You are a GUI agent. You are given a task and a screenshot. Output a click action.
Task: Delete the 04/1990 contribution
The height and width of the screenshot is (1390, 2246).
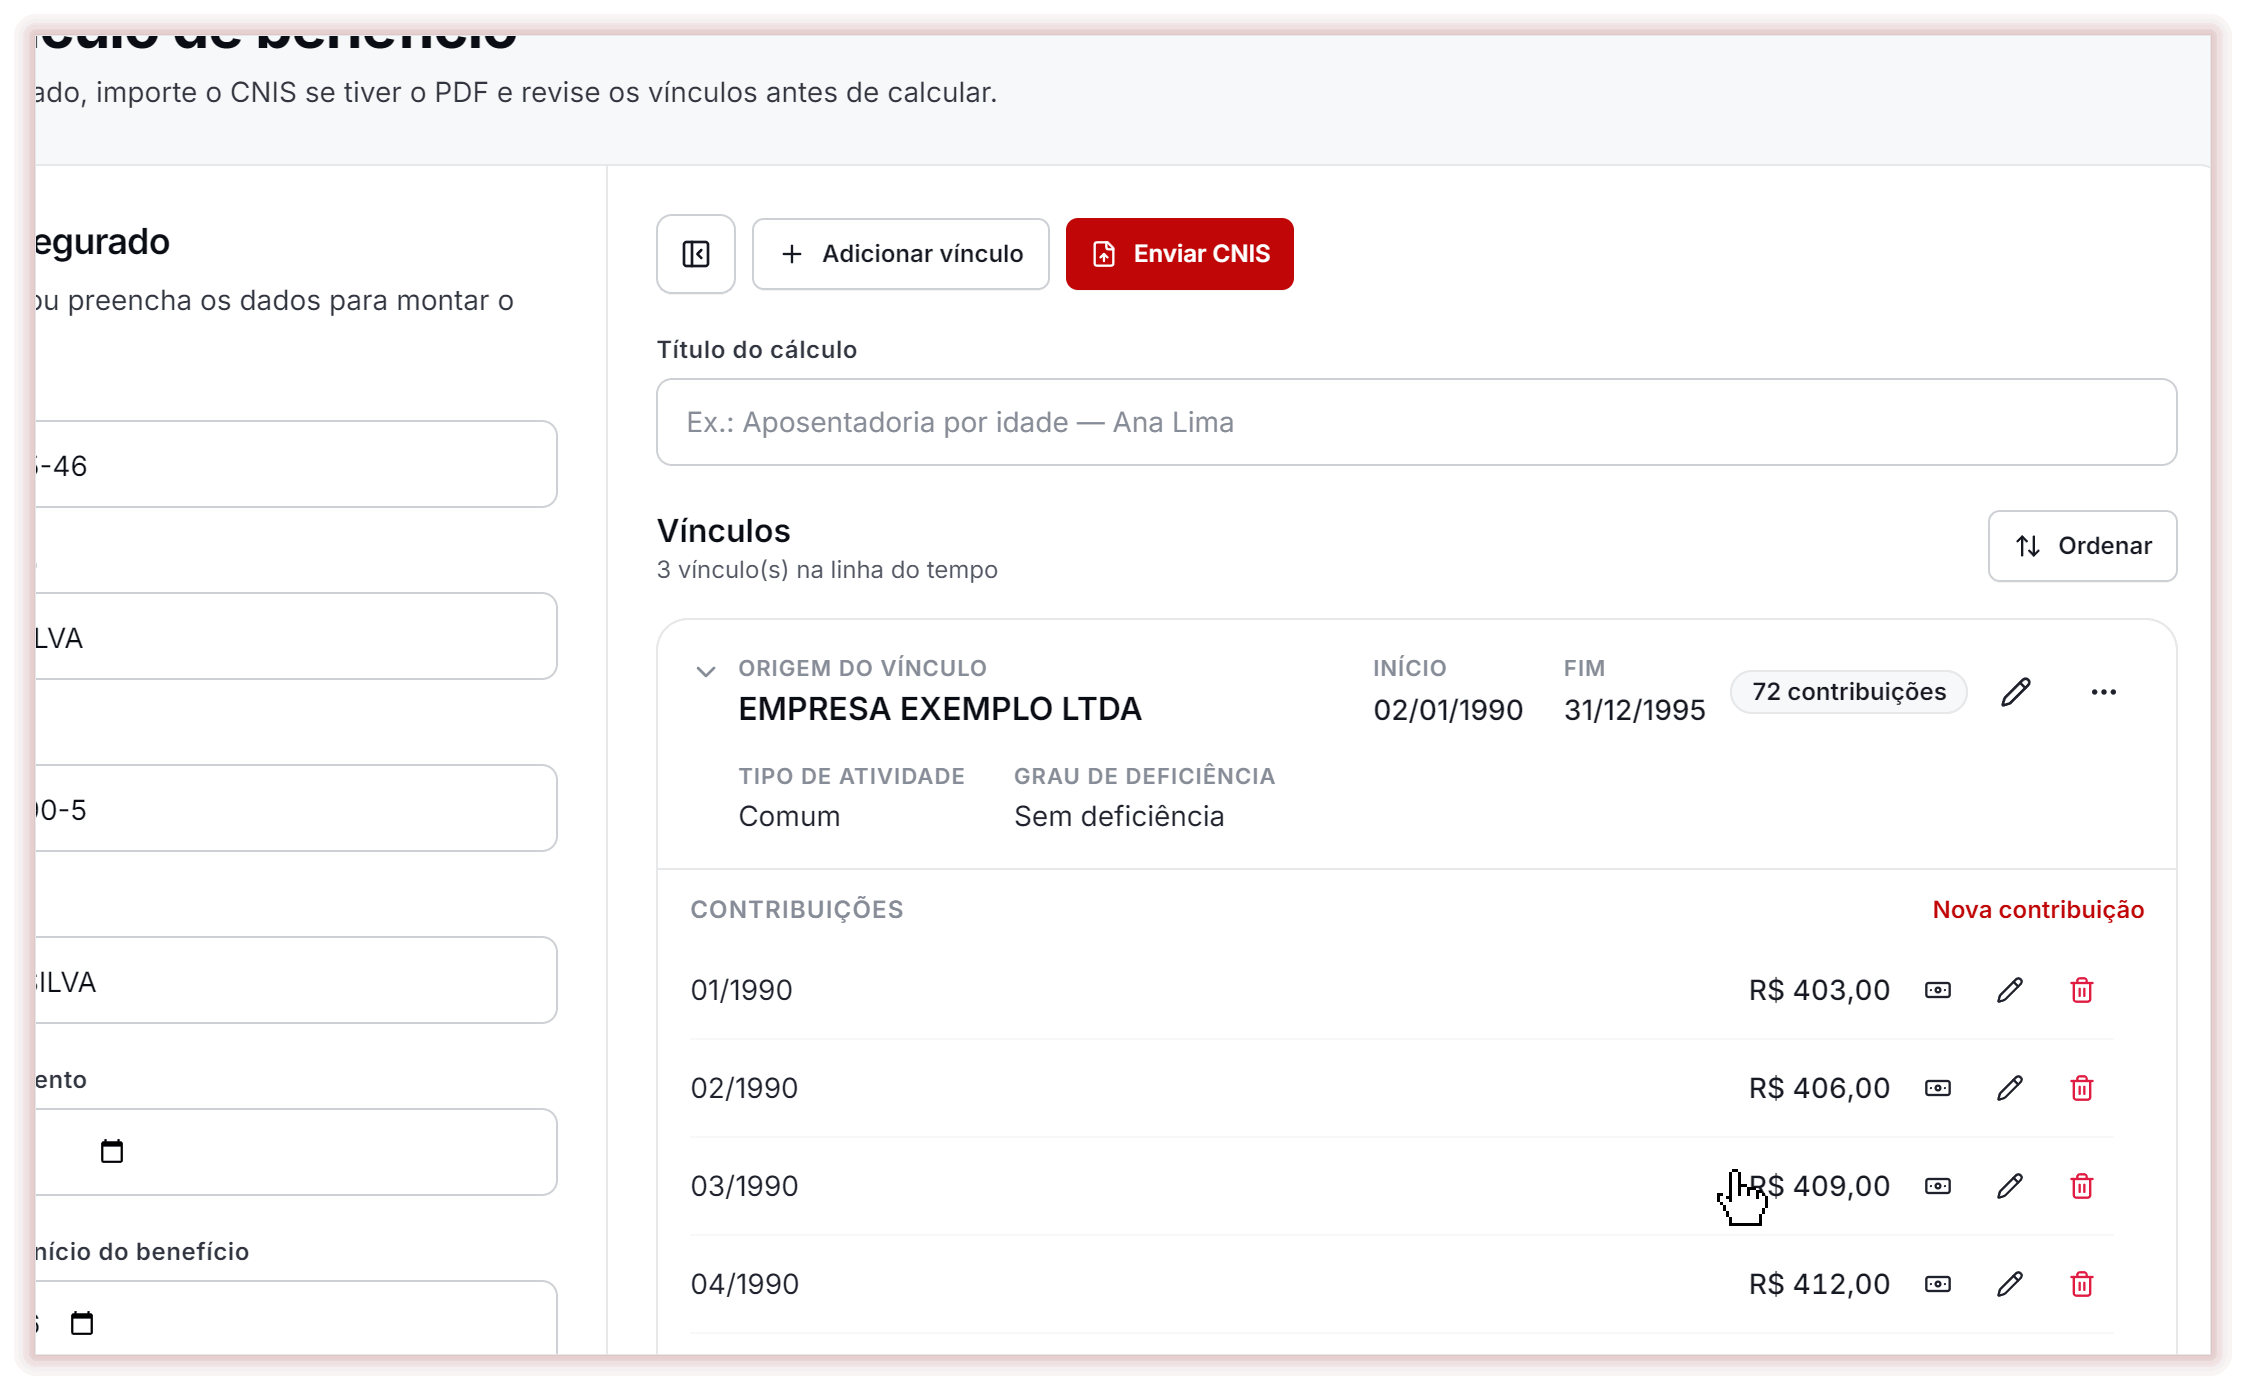pos(2082,1284)
